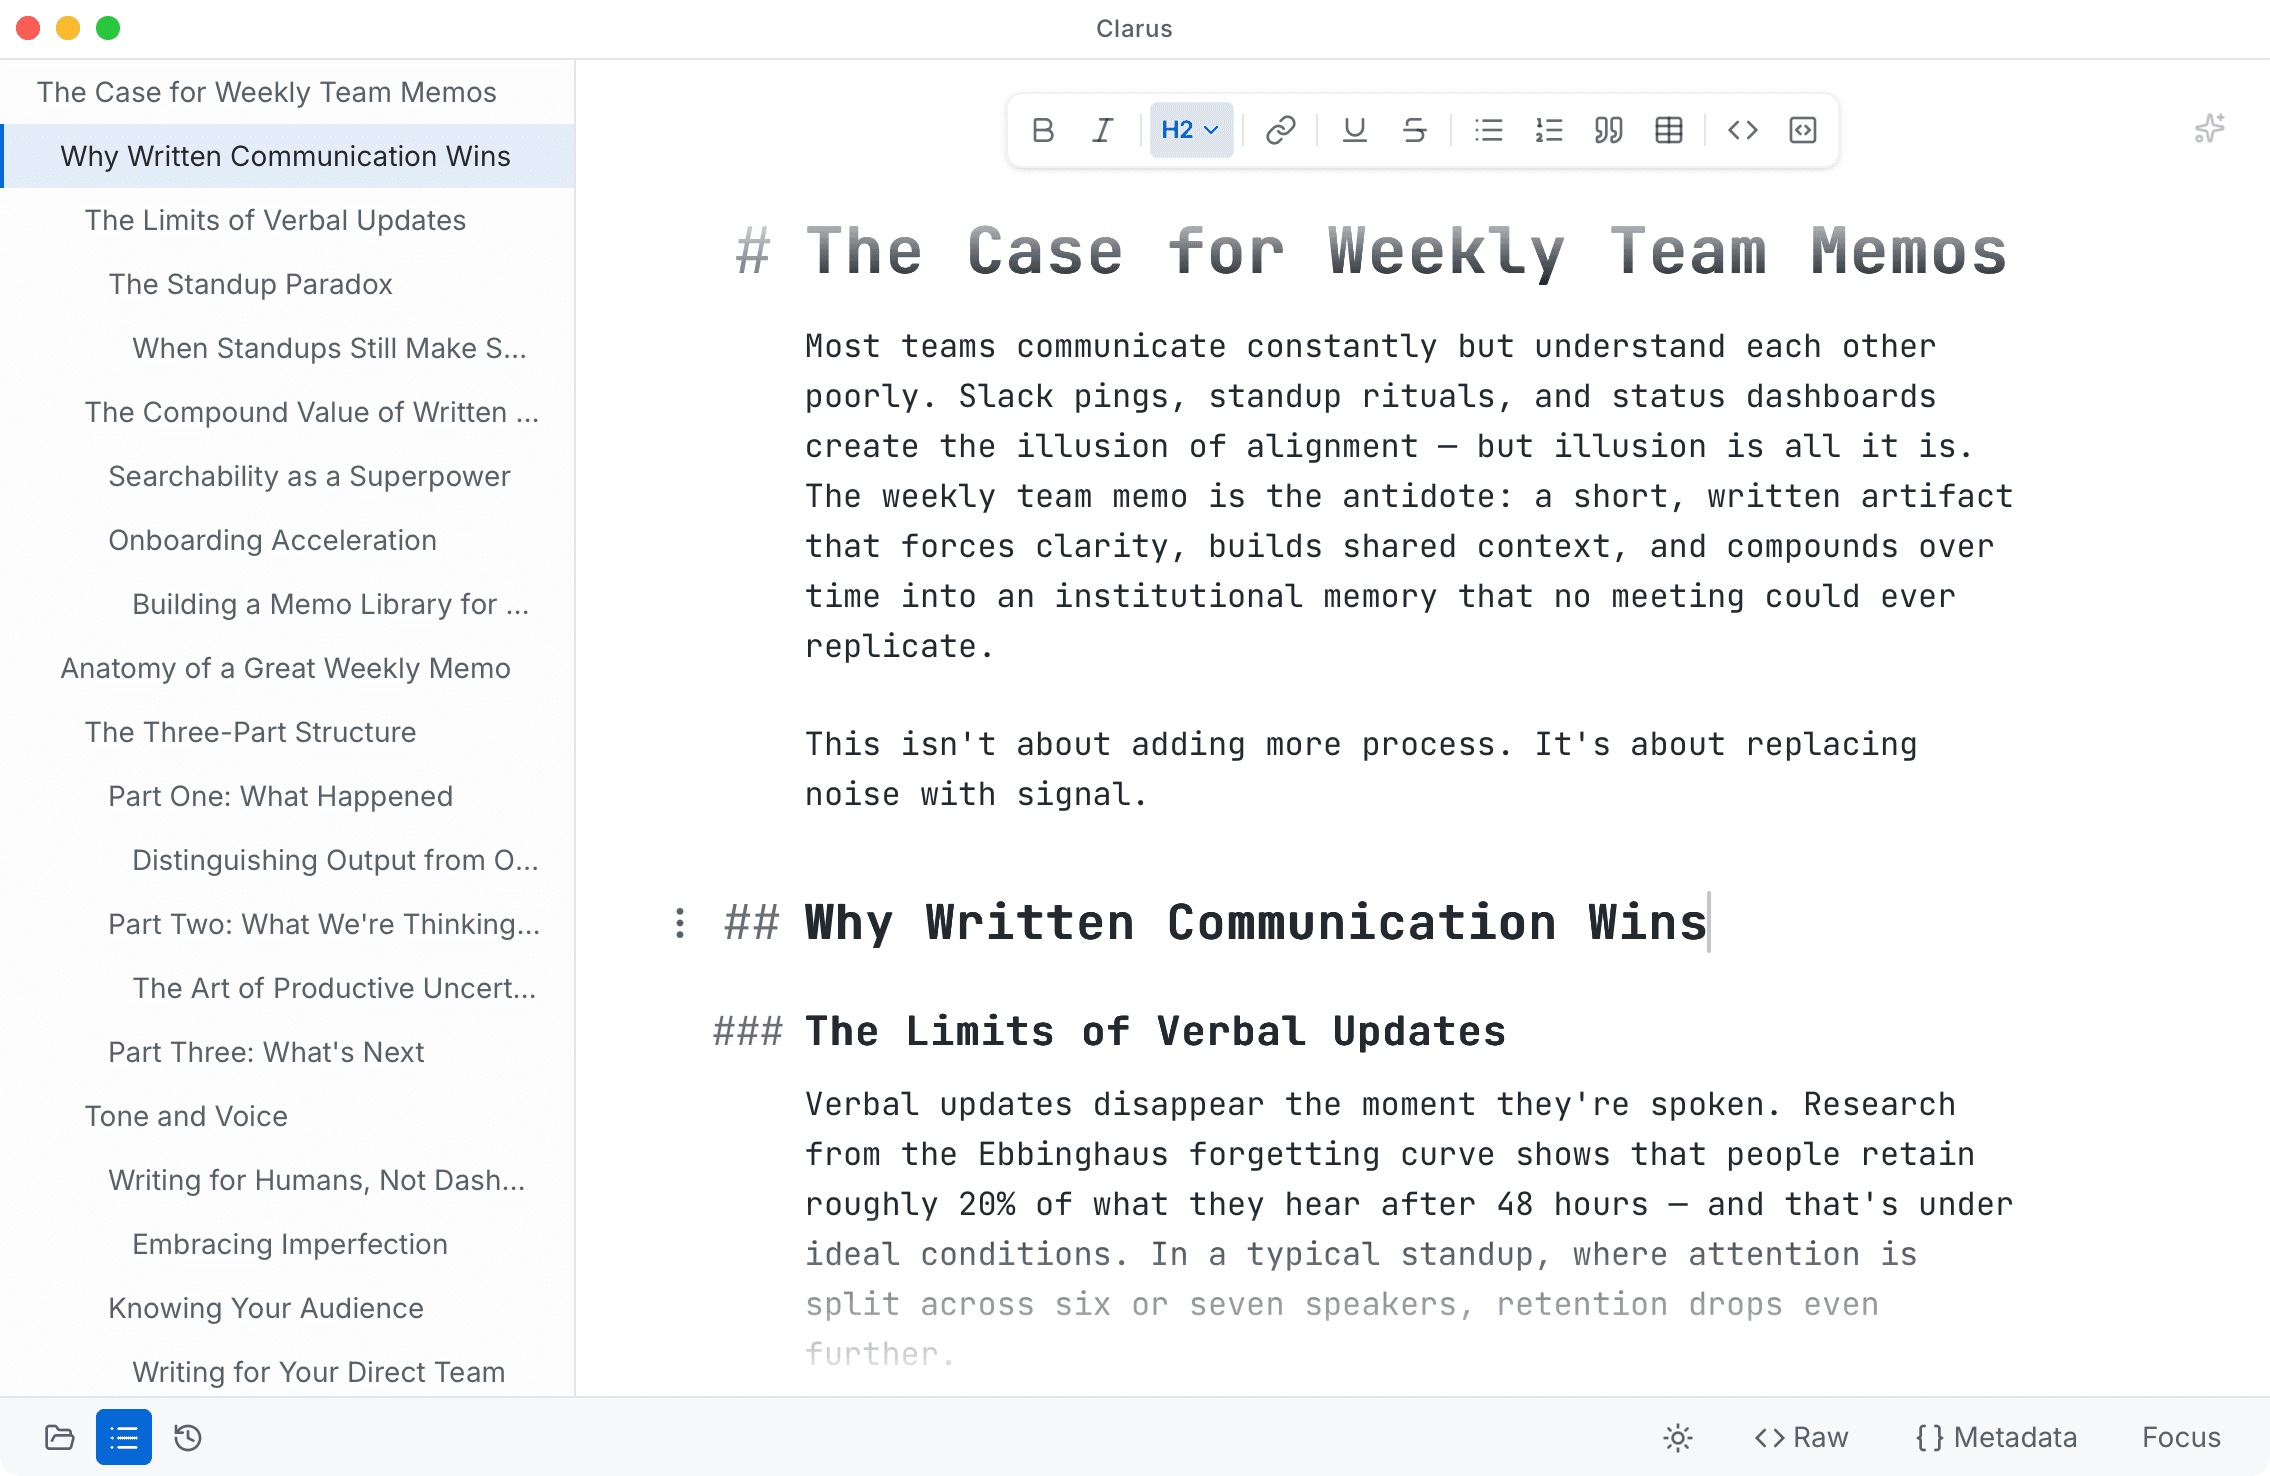The height and width of the screenshot is (1476, 2270).
Task: Open Writing for Humans, Not Dash... item
Action: pyautogui.click(x=288, y=1180)
